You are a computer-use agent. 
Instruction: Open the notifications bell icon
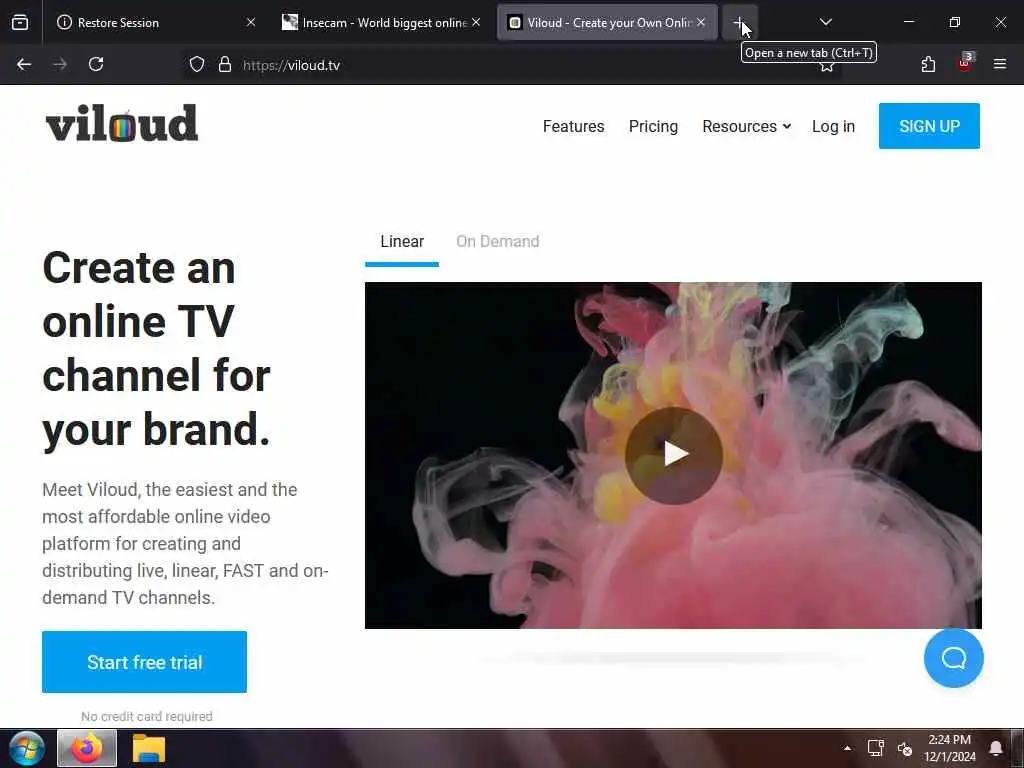pyautogui.click(x=996, y=748)
